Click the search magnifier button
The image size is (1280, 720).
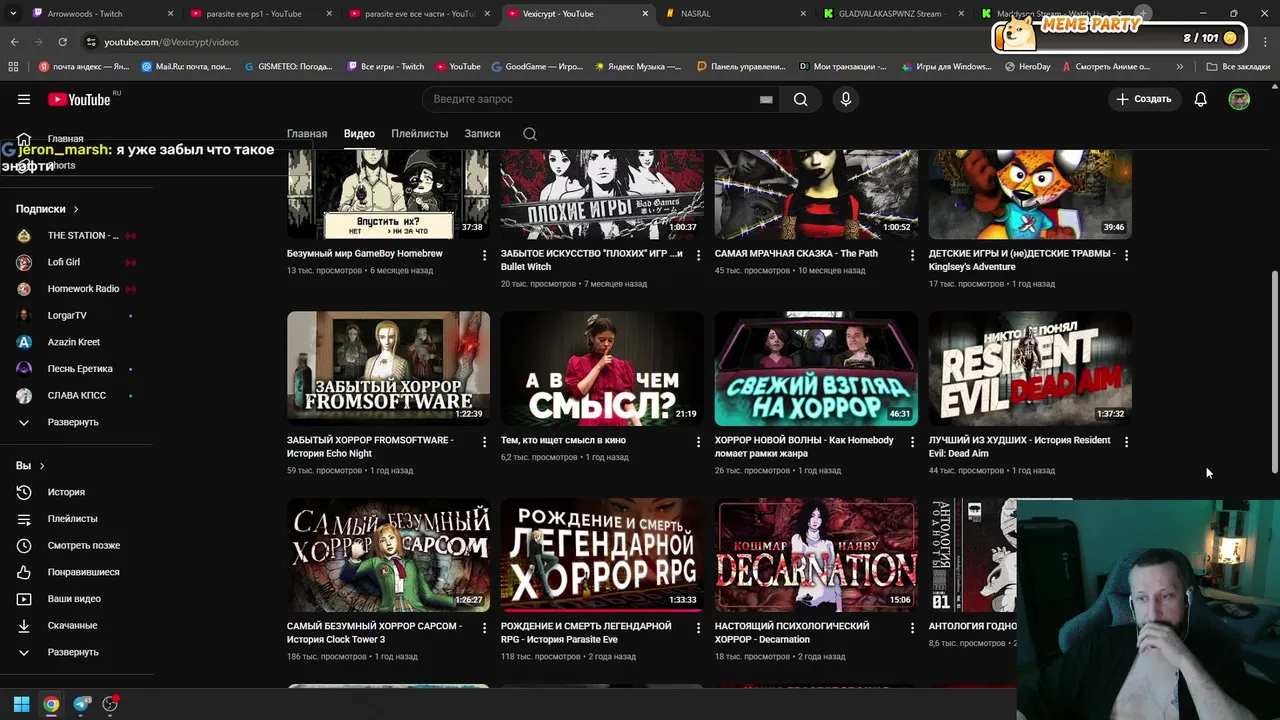[801, 99]
